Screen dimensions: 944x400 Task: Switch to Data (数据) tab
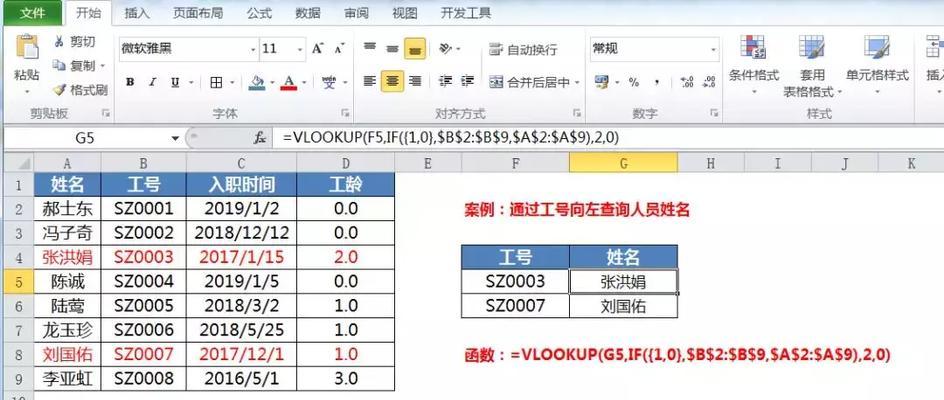(x=308, y=13)
